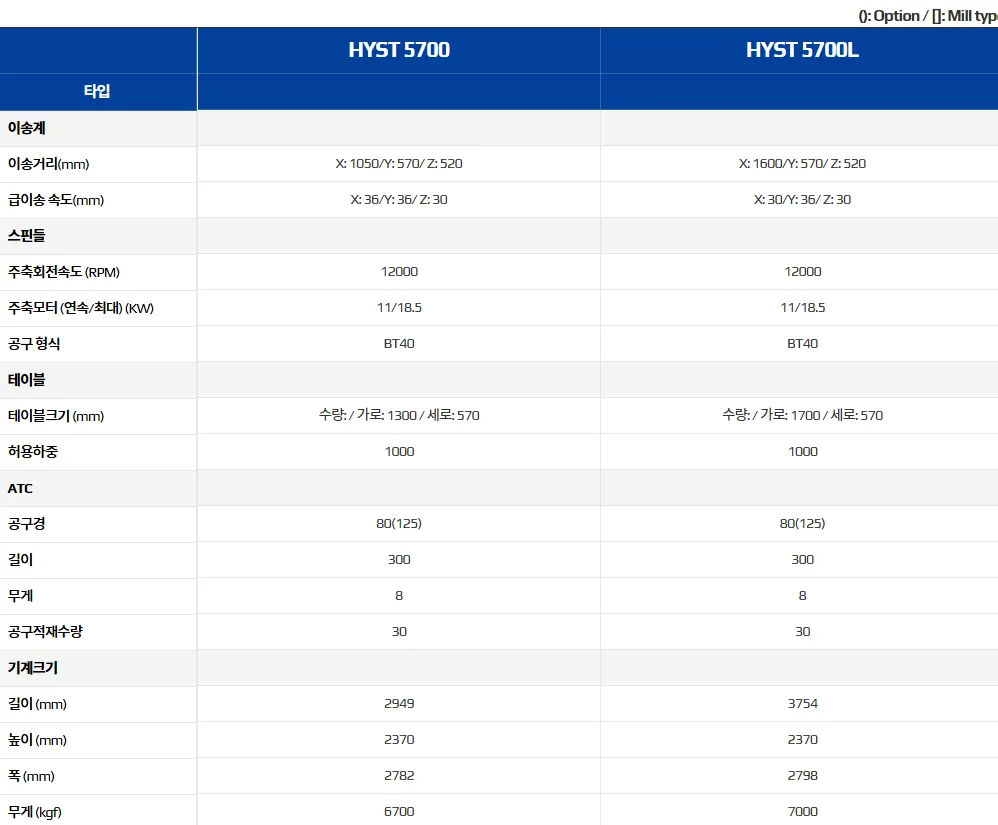Select 80(125) in the HYST 5700L column

tap(803, 523)
